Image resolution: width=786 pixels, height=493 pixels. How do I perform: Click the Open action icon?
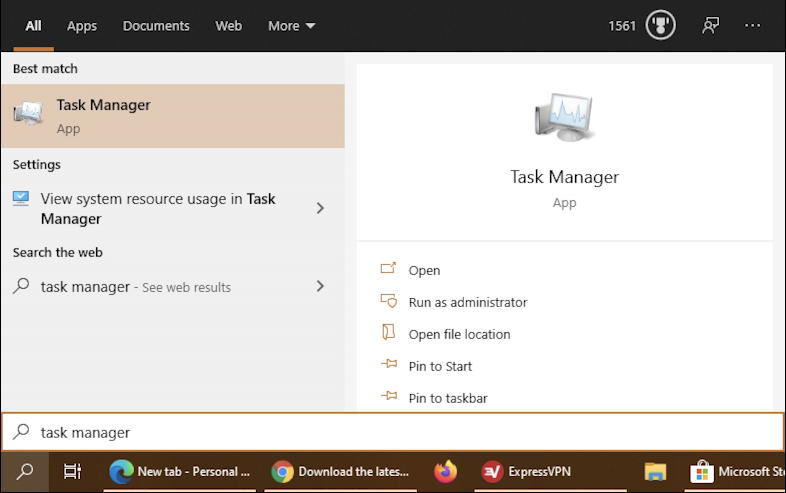click(x=388, y=269)
